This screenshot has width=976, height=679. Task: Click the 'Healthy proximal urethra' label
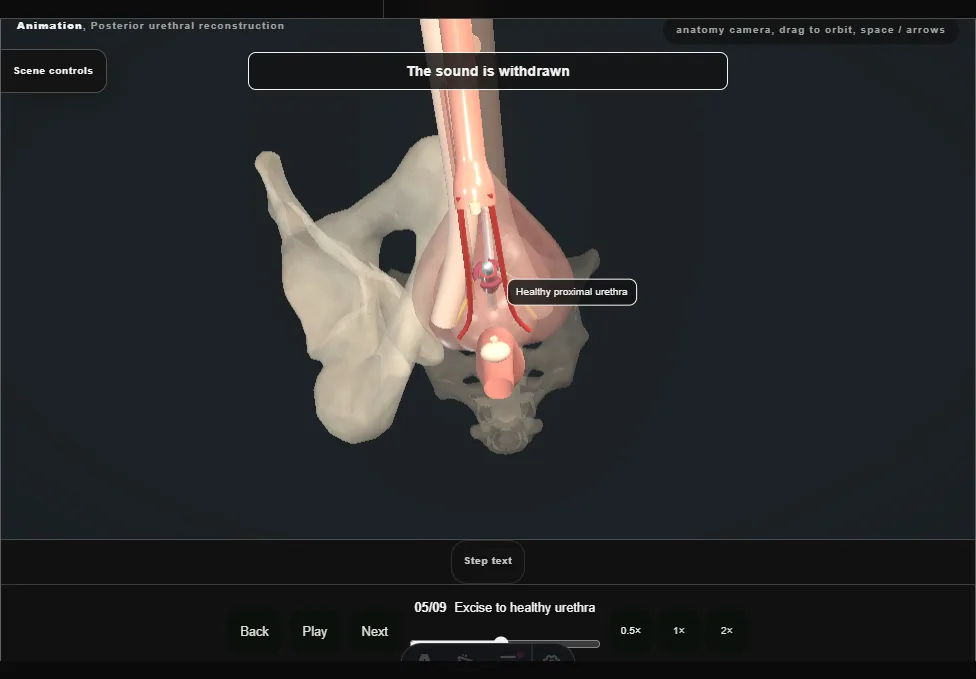click(572, 292)
